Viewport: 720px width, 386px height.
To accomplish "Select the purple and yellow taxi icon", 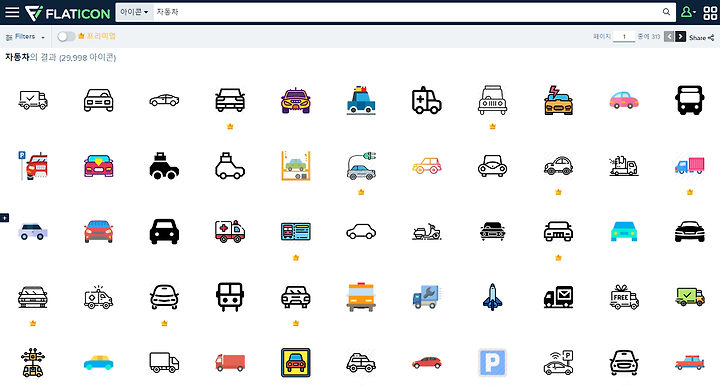I will [x=296, y=100].
